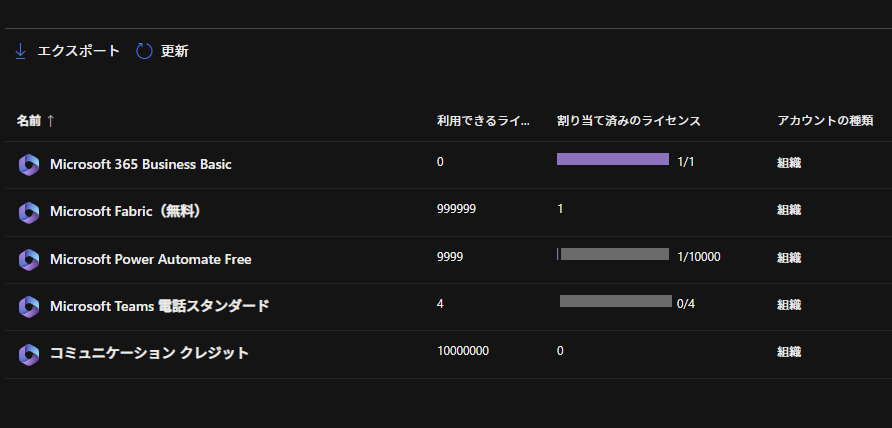Click available count 0 in Business Basic row
This screenshot has height=428, width=892.
440,162
